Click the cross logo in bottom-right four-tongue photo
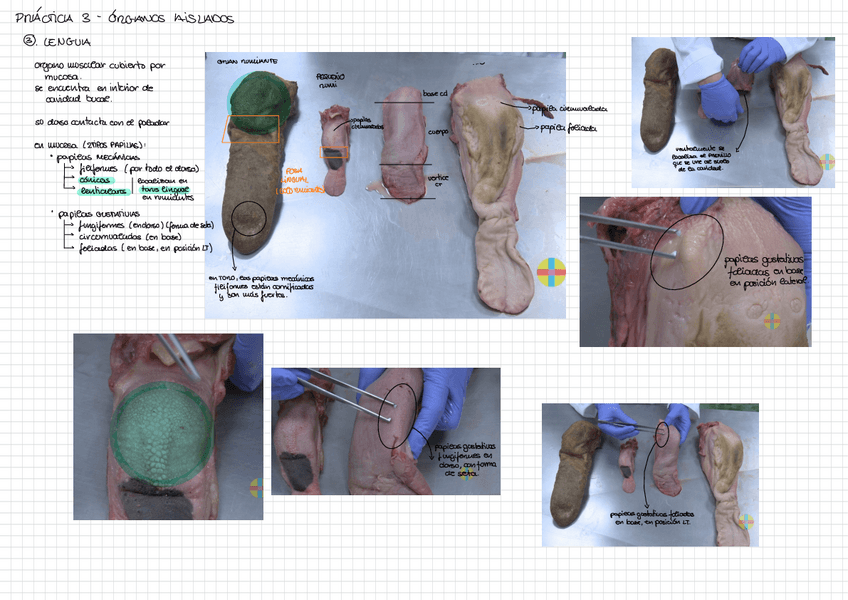The width and height of the screenshot is (848, 600). (x=745, y=521)
